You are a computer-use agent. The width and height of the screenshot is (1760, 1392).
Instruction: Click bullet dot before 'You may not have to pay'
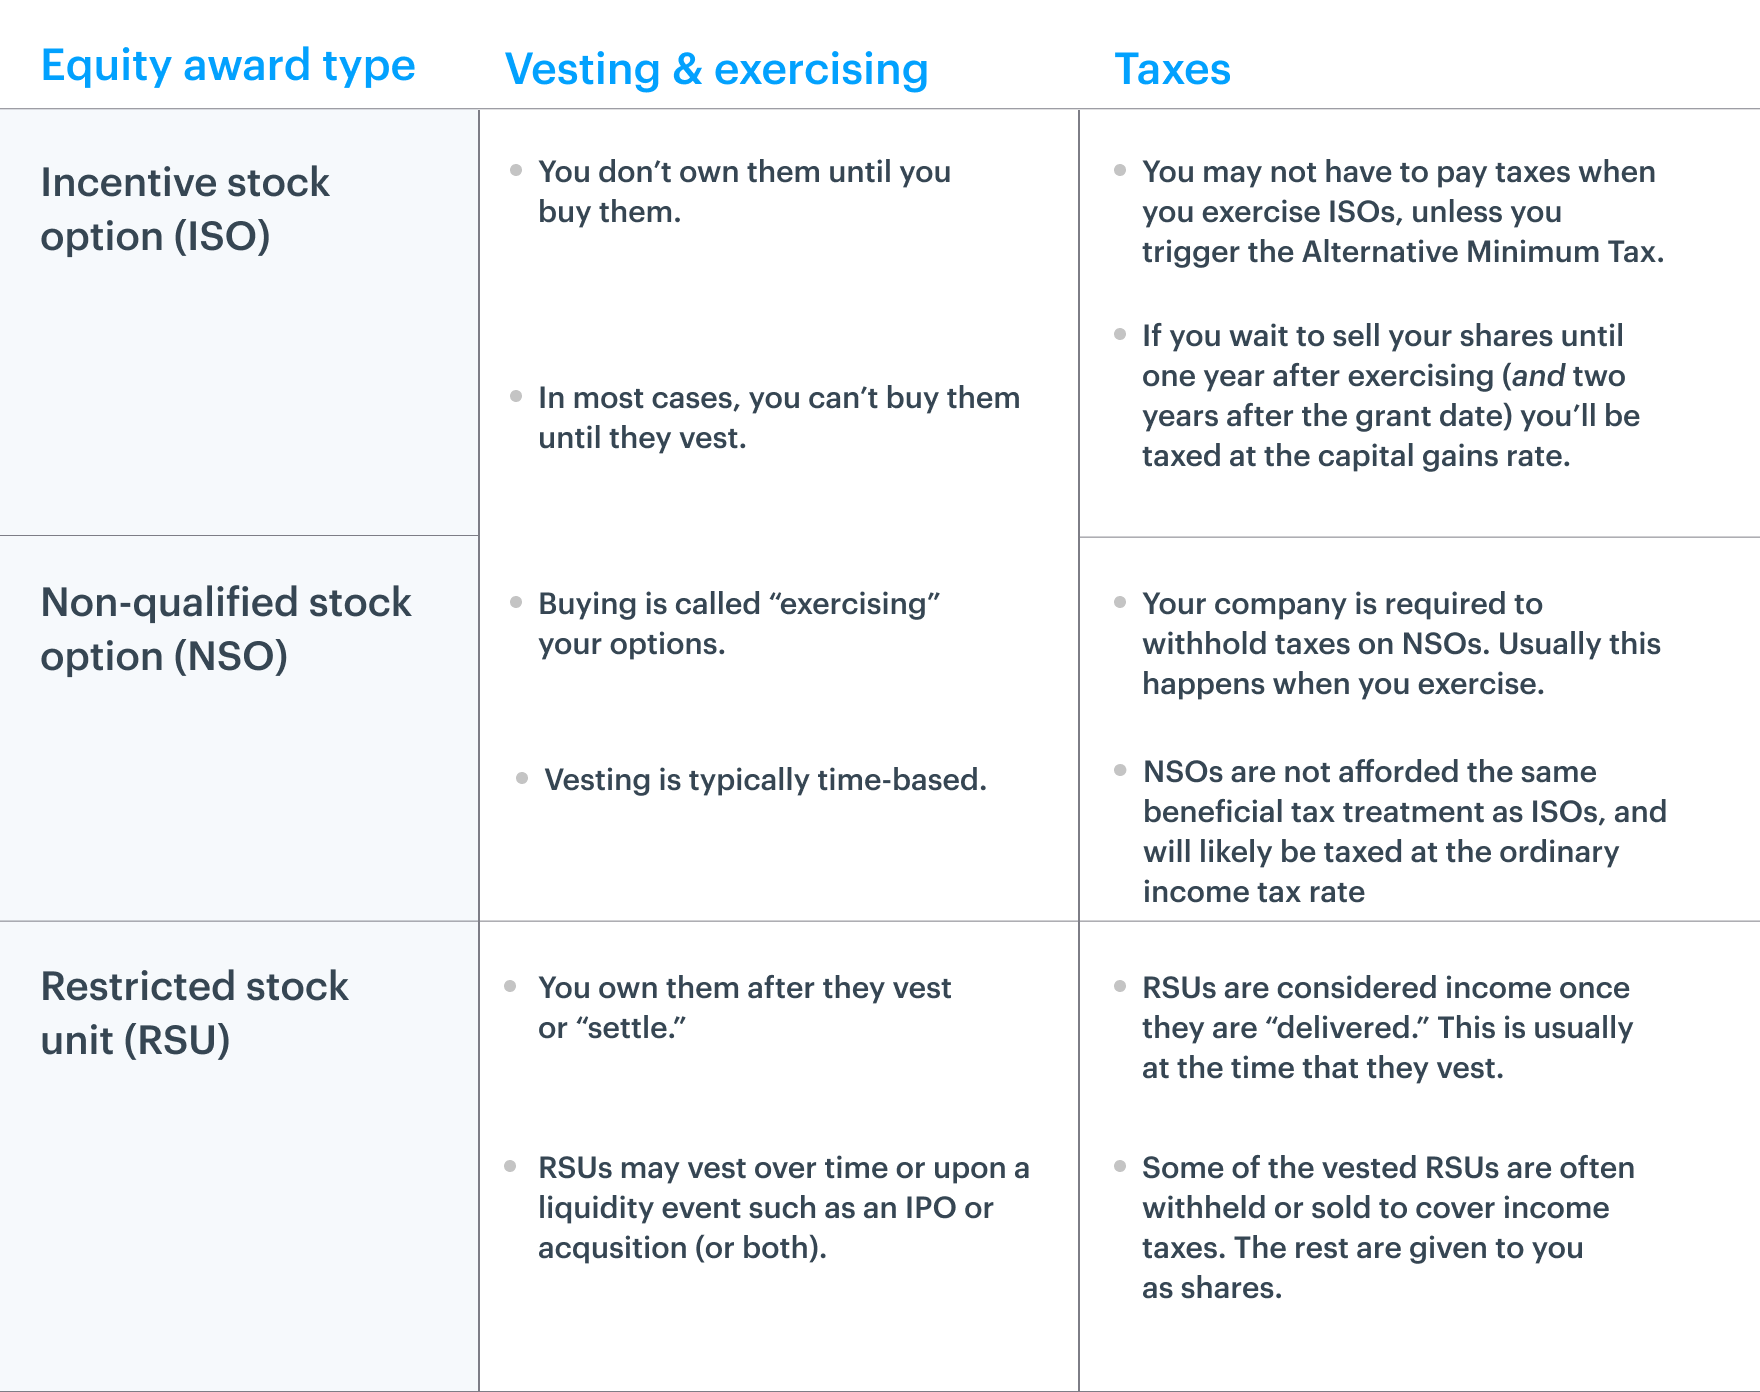coord(1120,170)
